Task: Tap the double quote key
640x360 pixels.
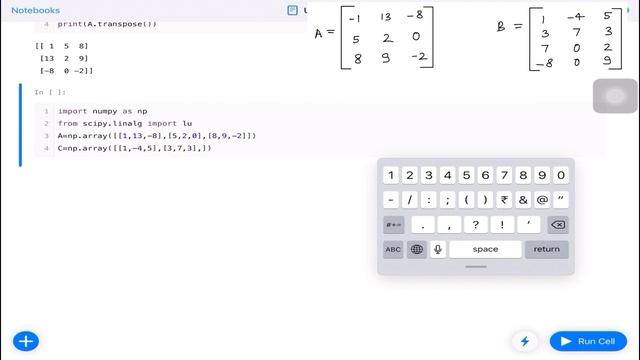Action: pos(561,200)
